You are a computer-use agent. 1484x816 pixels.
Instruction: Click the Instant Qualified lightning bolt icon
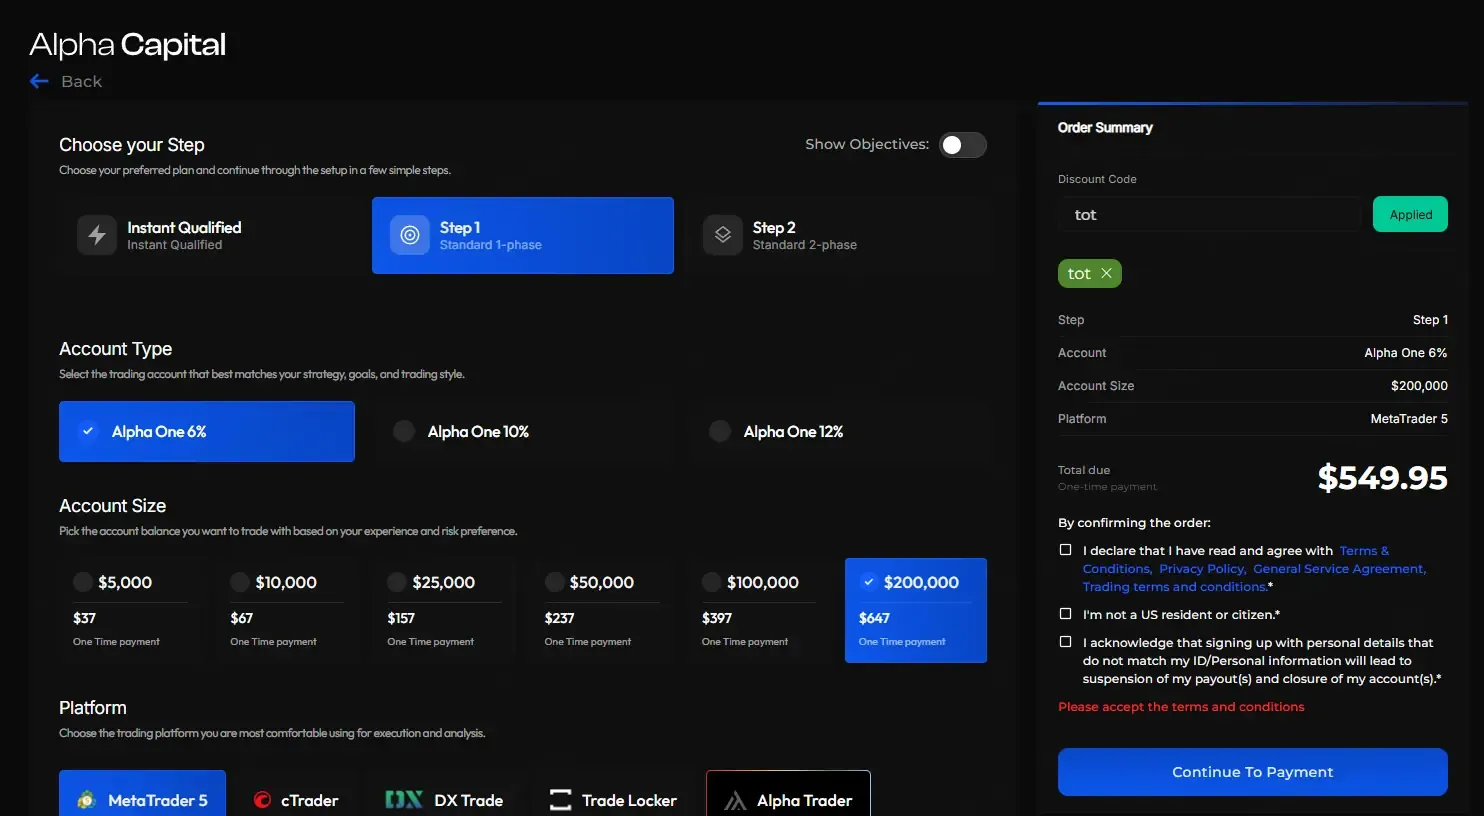click(x=97, y=235)
